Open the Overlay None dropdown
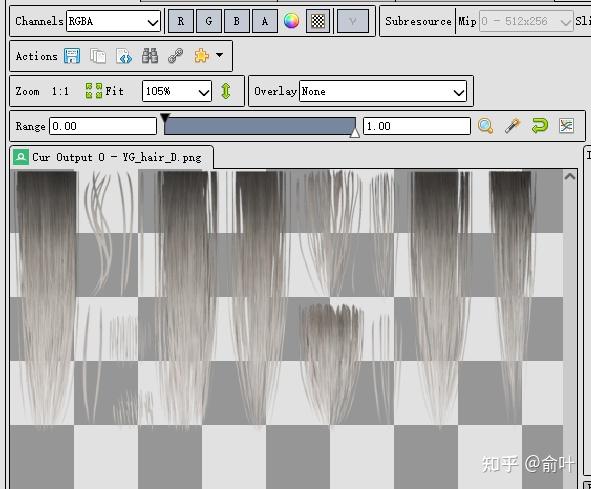This screenshot has height=489, width=591. pyautogui.click(x=383, y=91)
